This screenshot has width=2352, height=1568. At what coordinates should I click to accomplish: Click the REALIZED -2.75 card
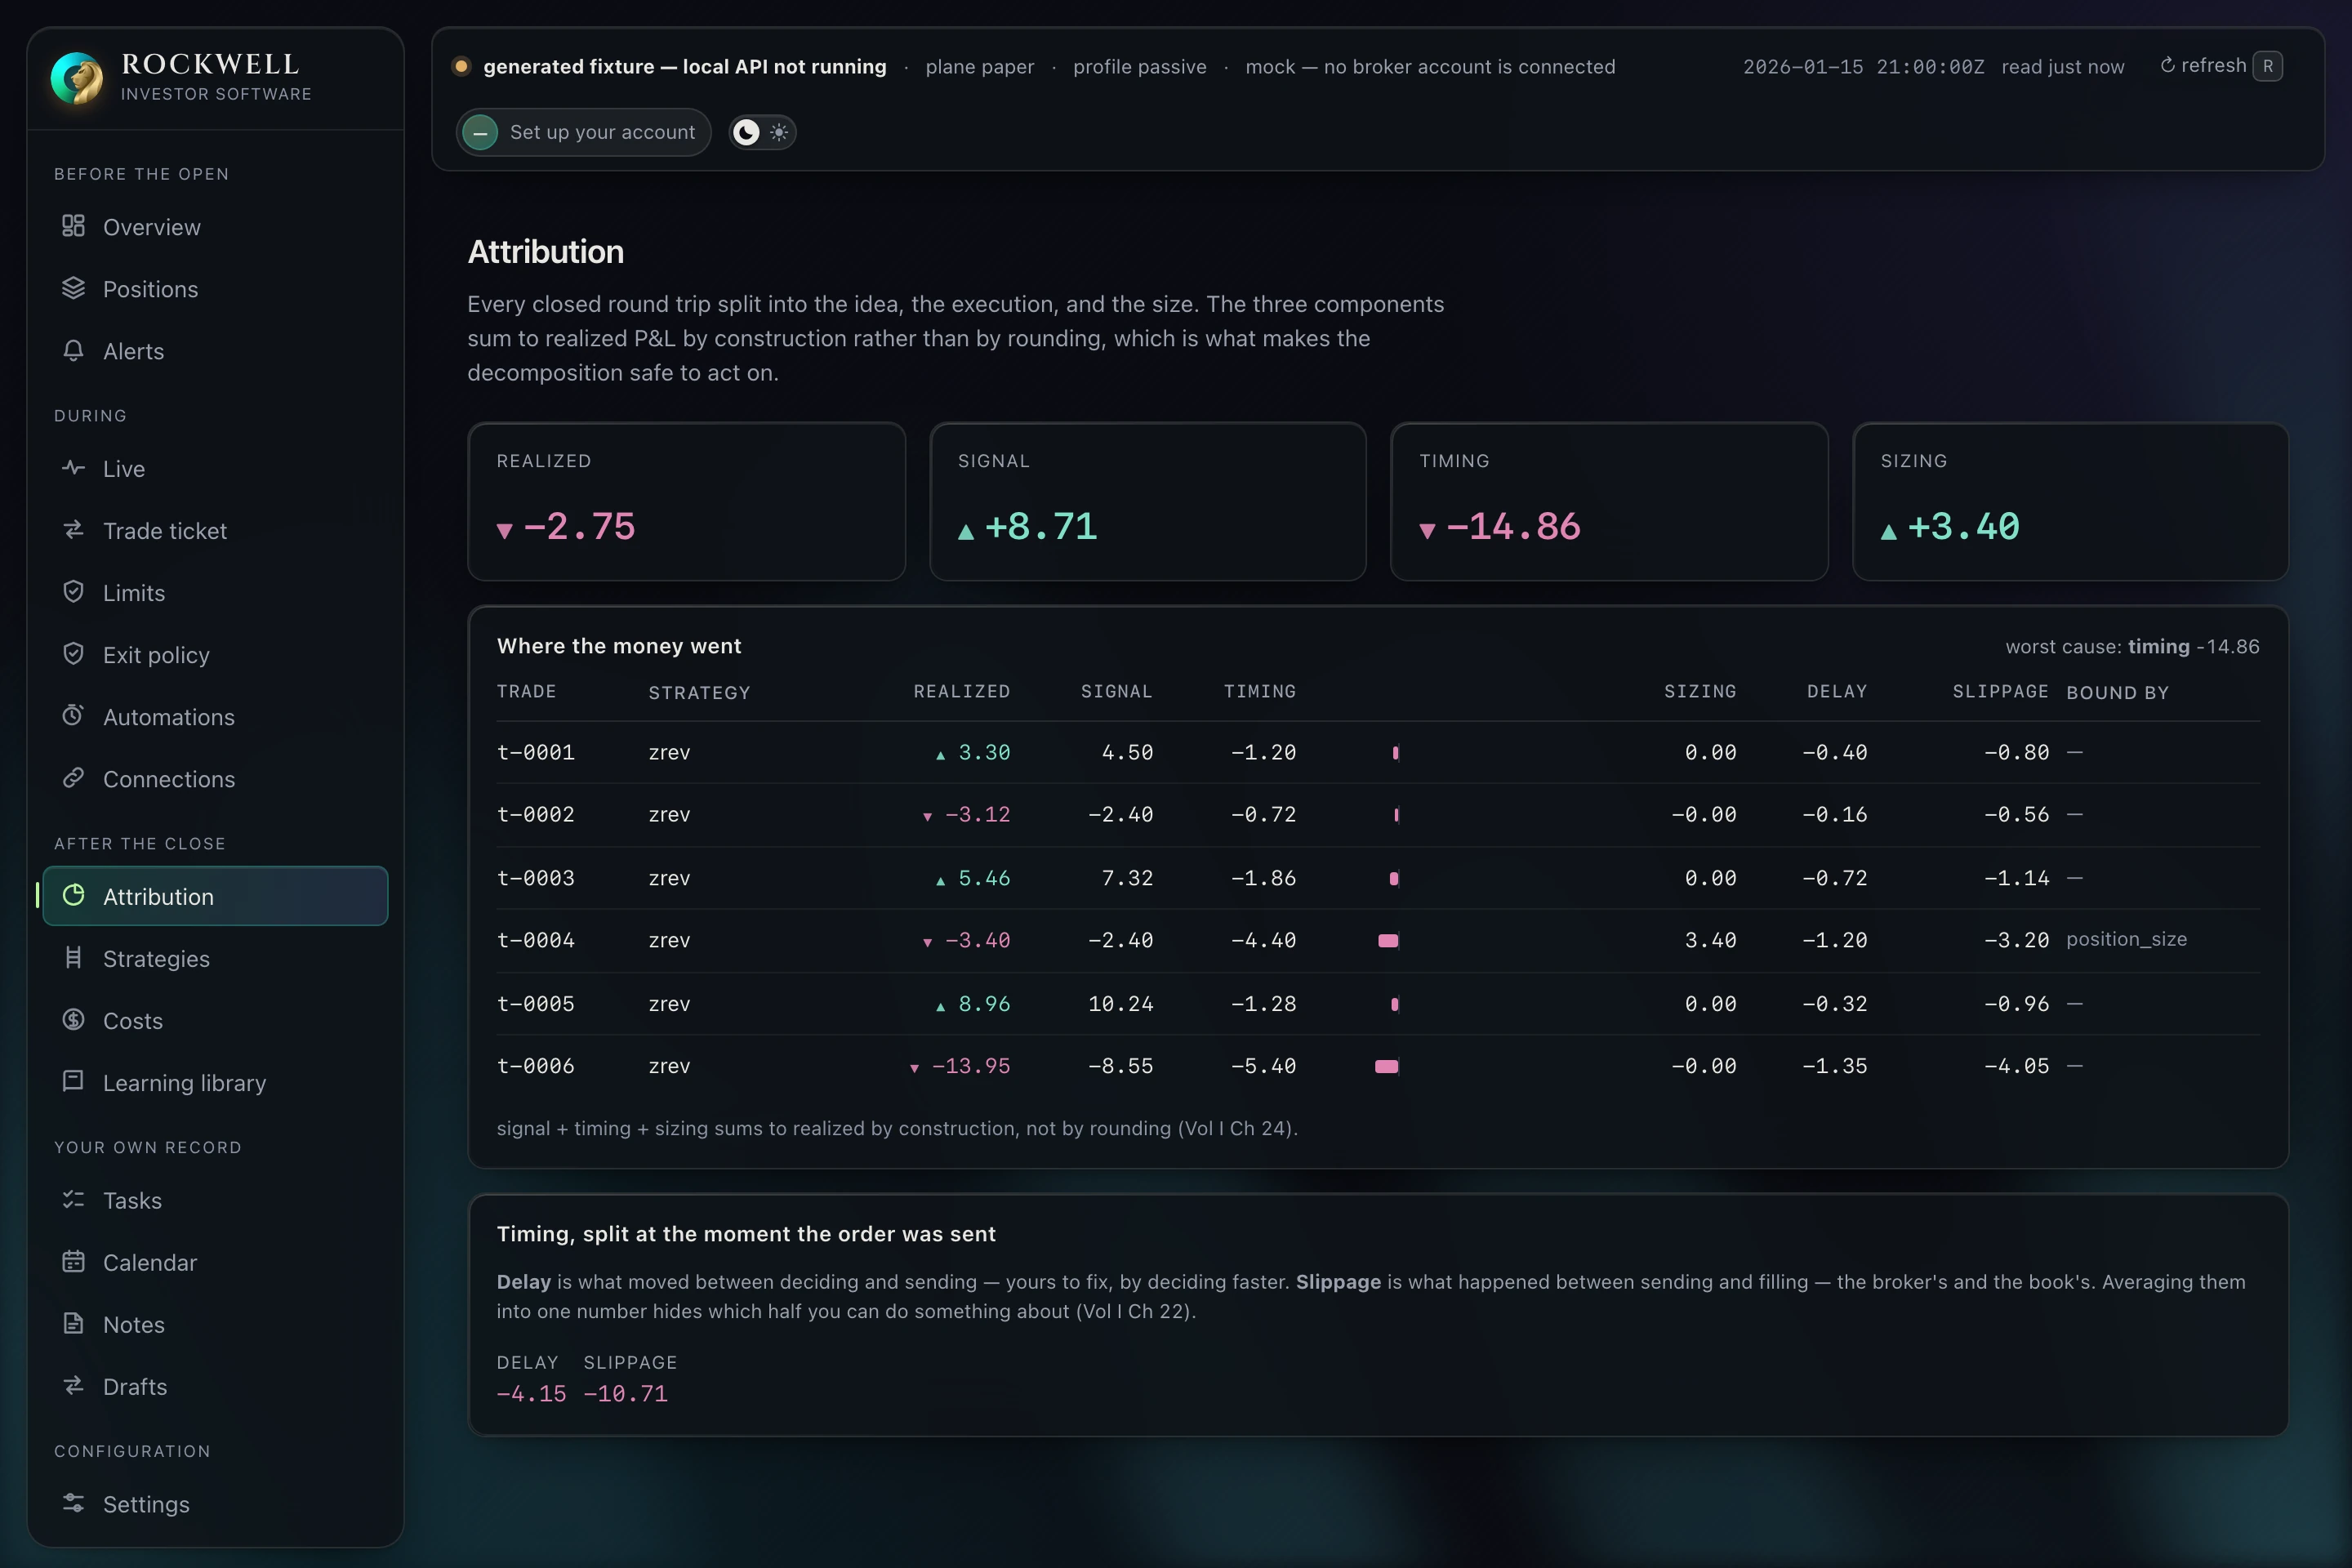click(686, 501)
